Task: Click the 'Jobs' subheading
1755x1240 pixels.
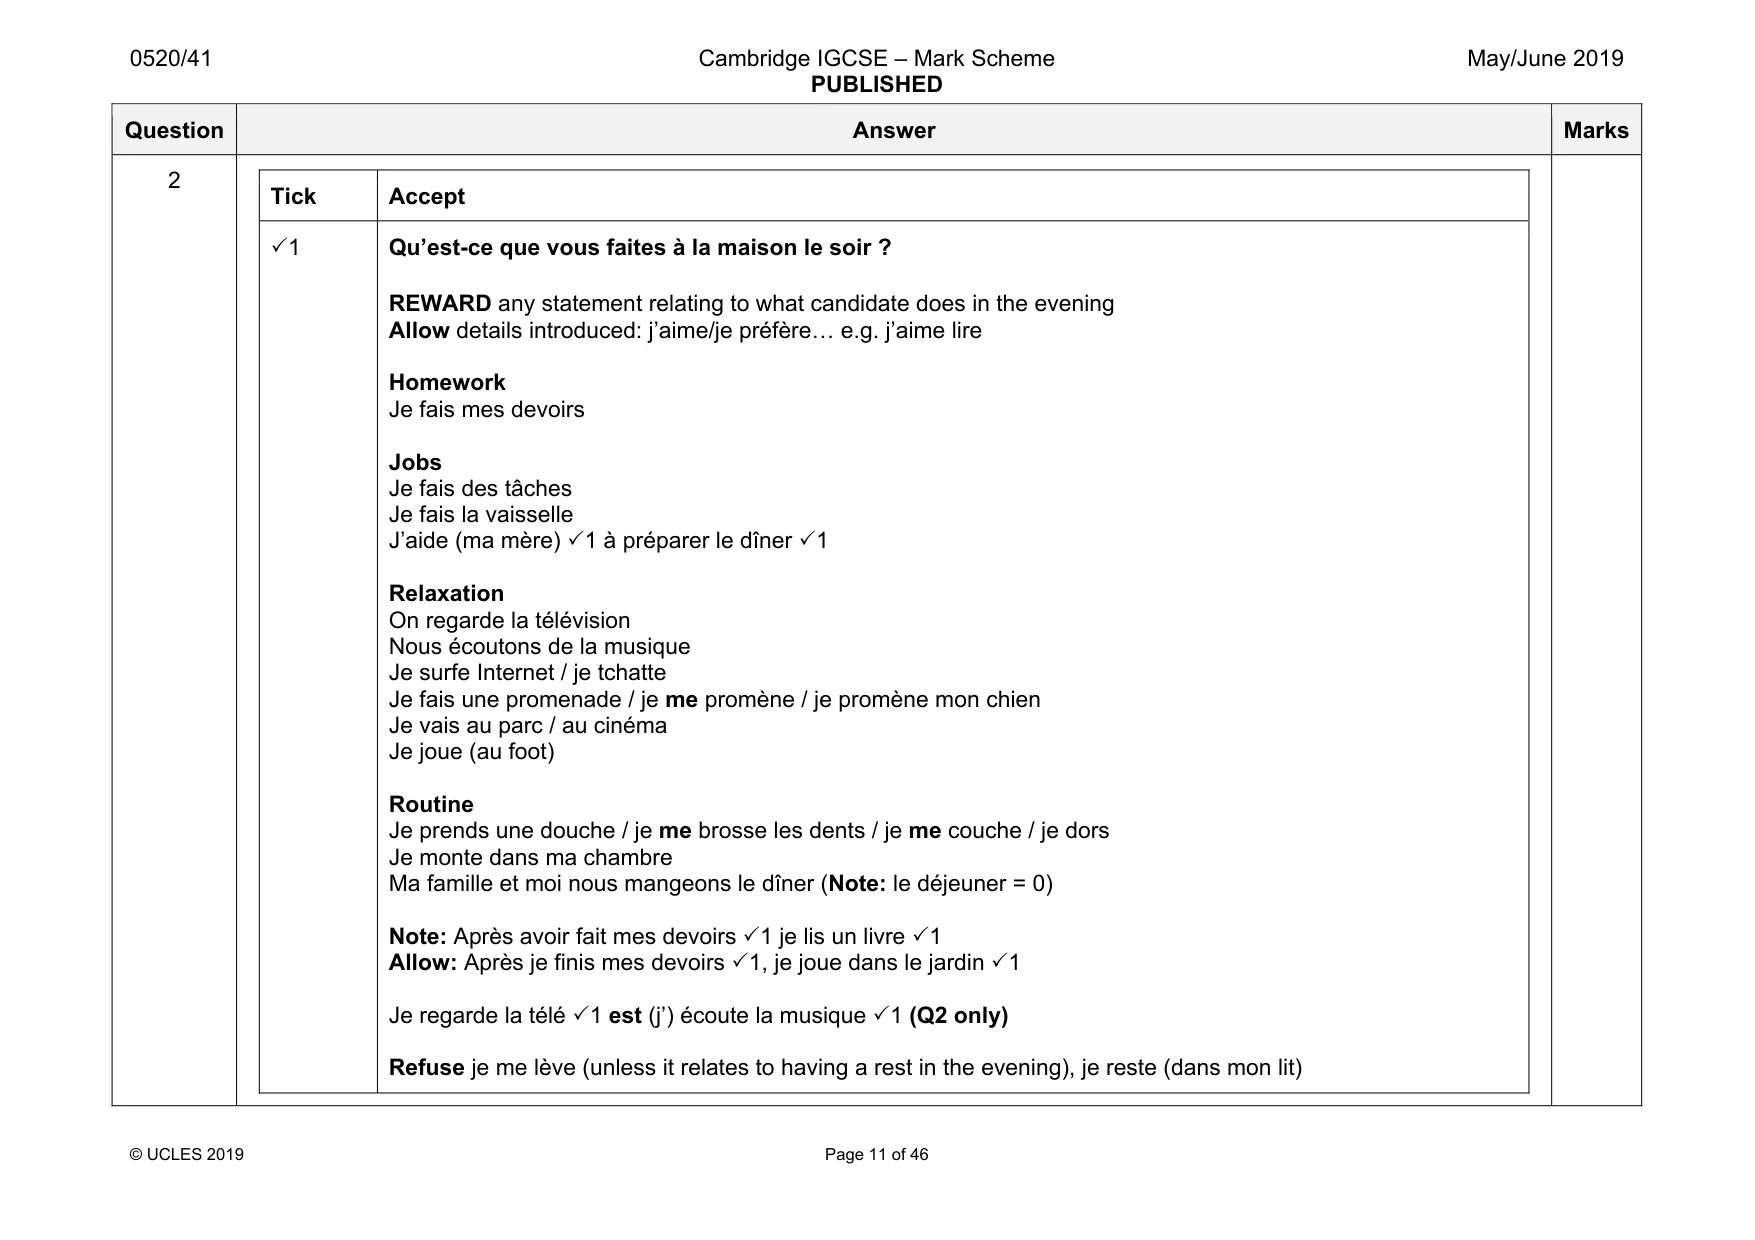Action: coord(415,463)
